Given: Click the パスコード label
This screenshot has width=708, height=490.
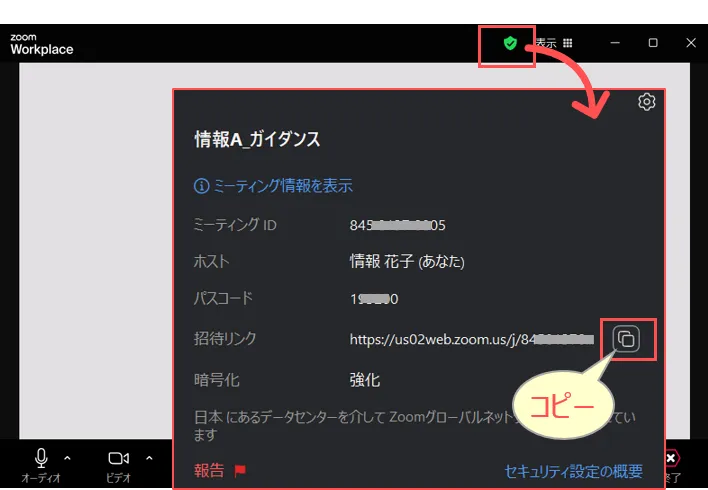Looking at the screenshot, I should [x=223, y=298].
